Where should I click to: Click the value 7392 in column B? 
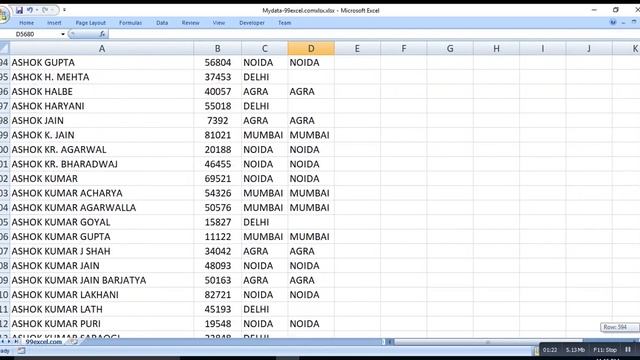click(218, 121)
